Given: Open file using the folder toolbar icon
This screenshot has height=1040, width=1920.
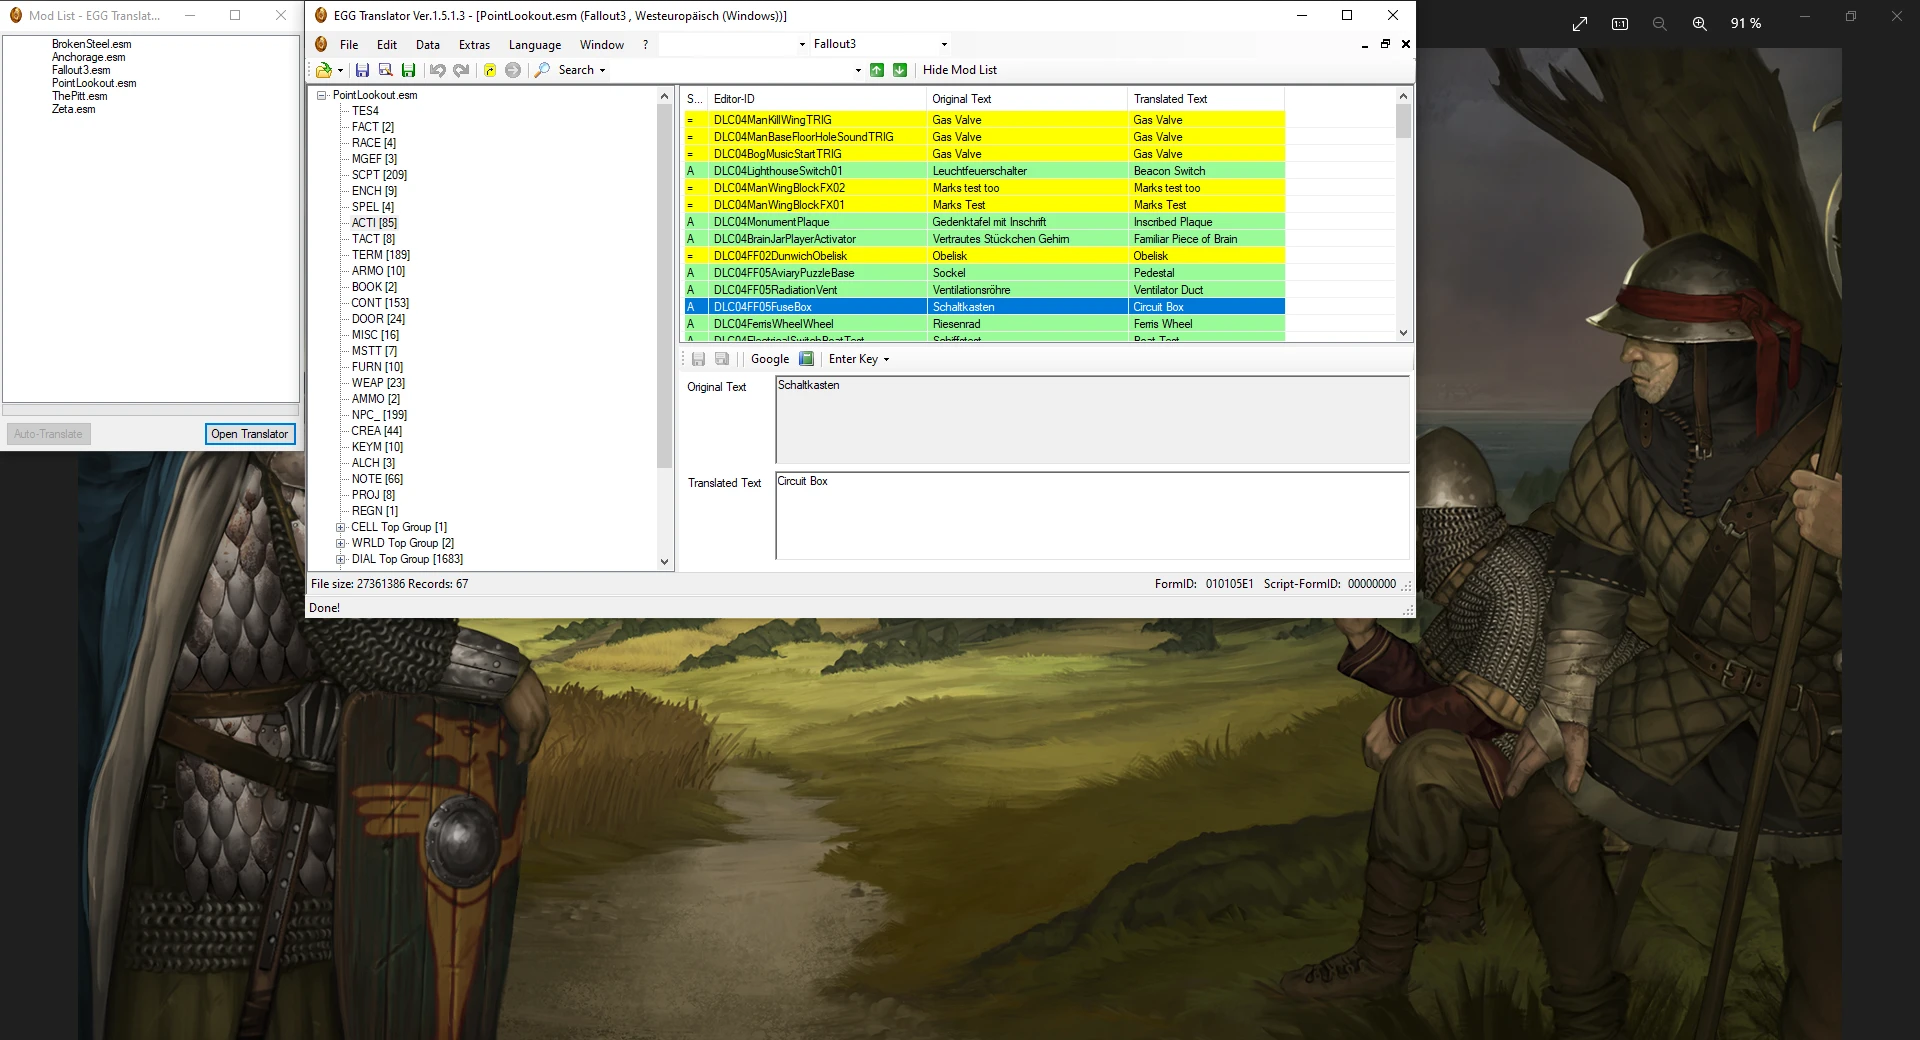Looking at the screenshot, I should coord(324,70).
